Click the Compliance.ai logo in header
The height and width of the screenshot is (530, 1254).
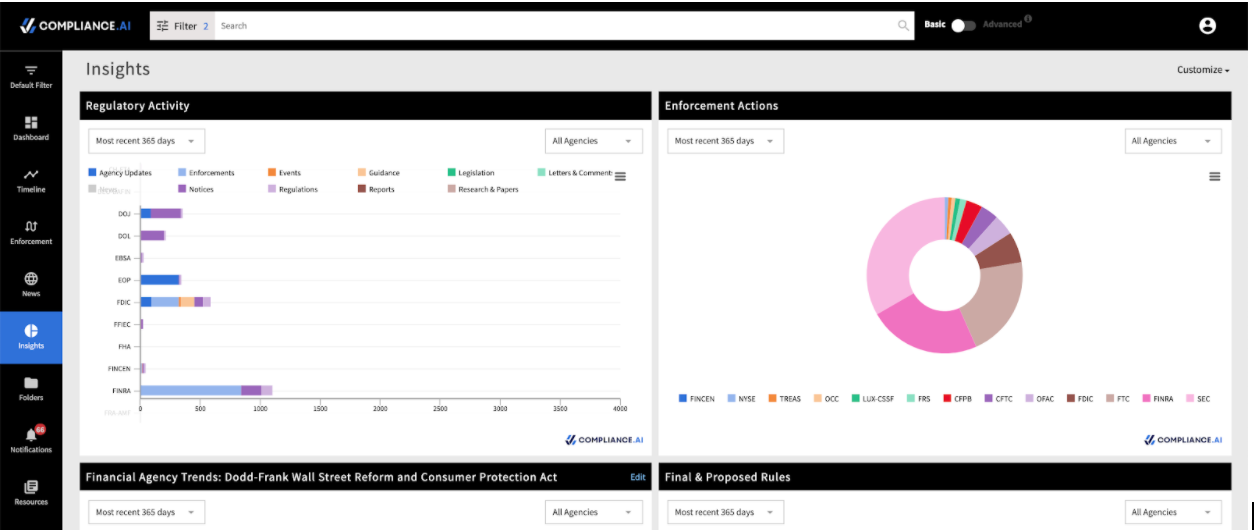tap(75, 26)
